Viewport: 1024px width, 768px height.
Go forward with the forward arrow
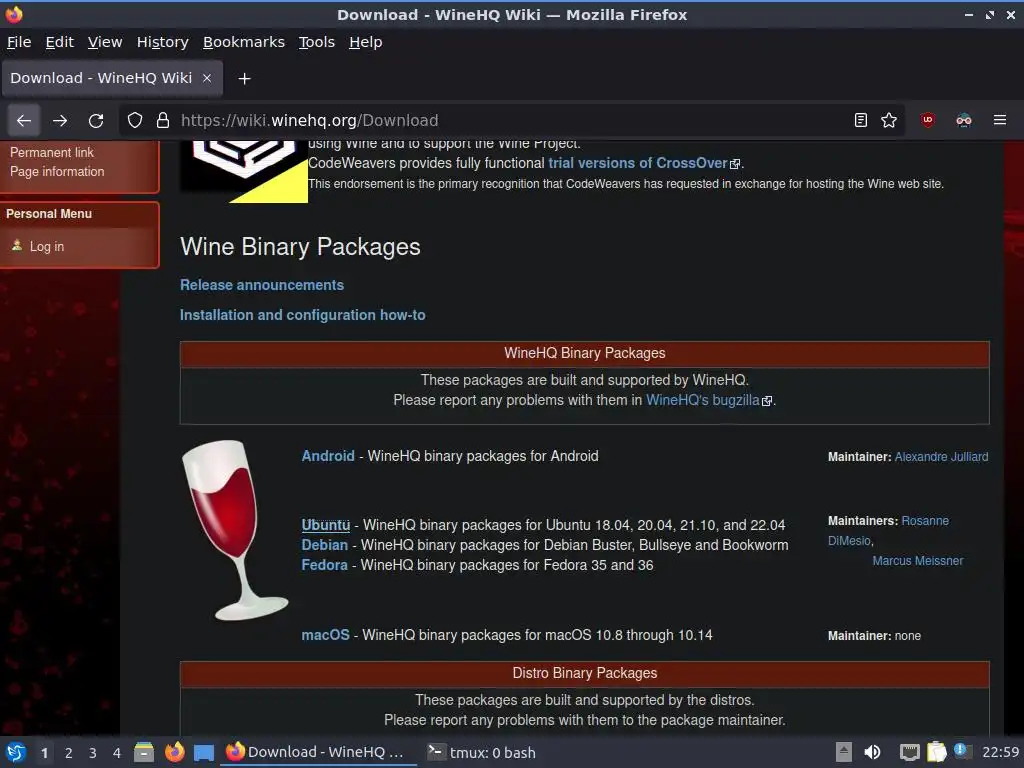pos(60,120)
